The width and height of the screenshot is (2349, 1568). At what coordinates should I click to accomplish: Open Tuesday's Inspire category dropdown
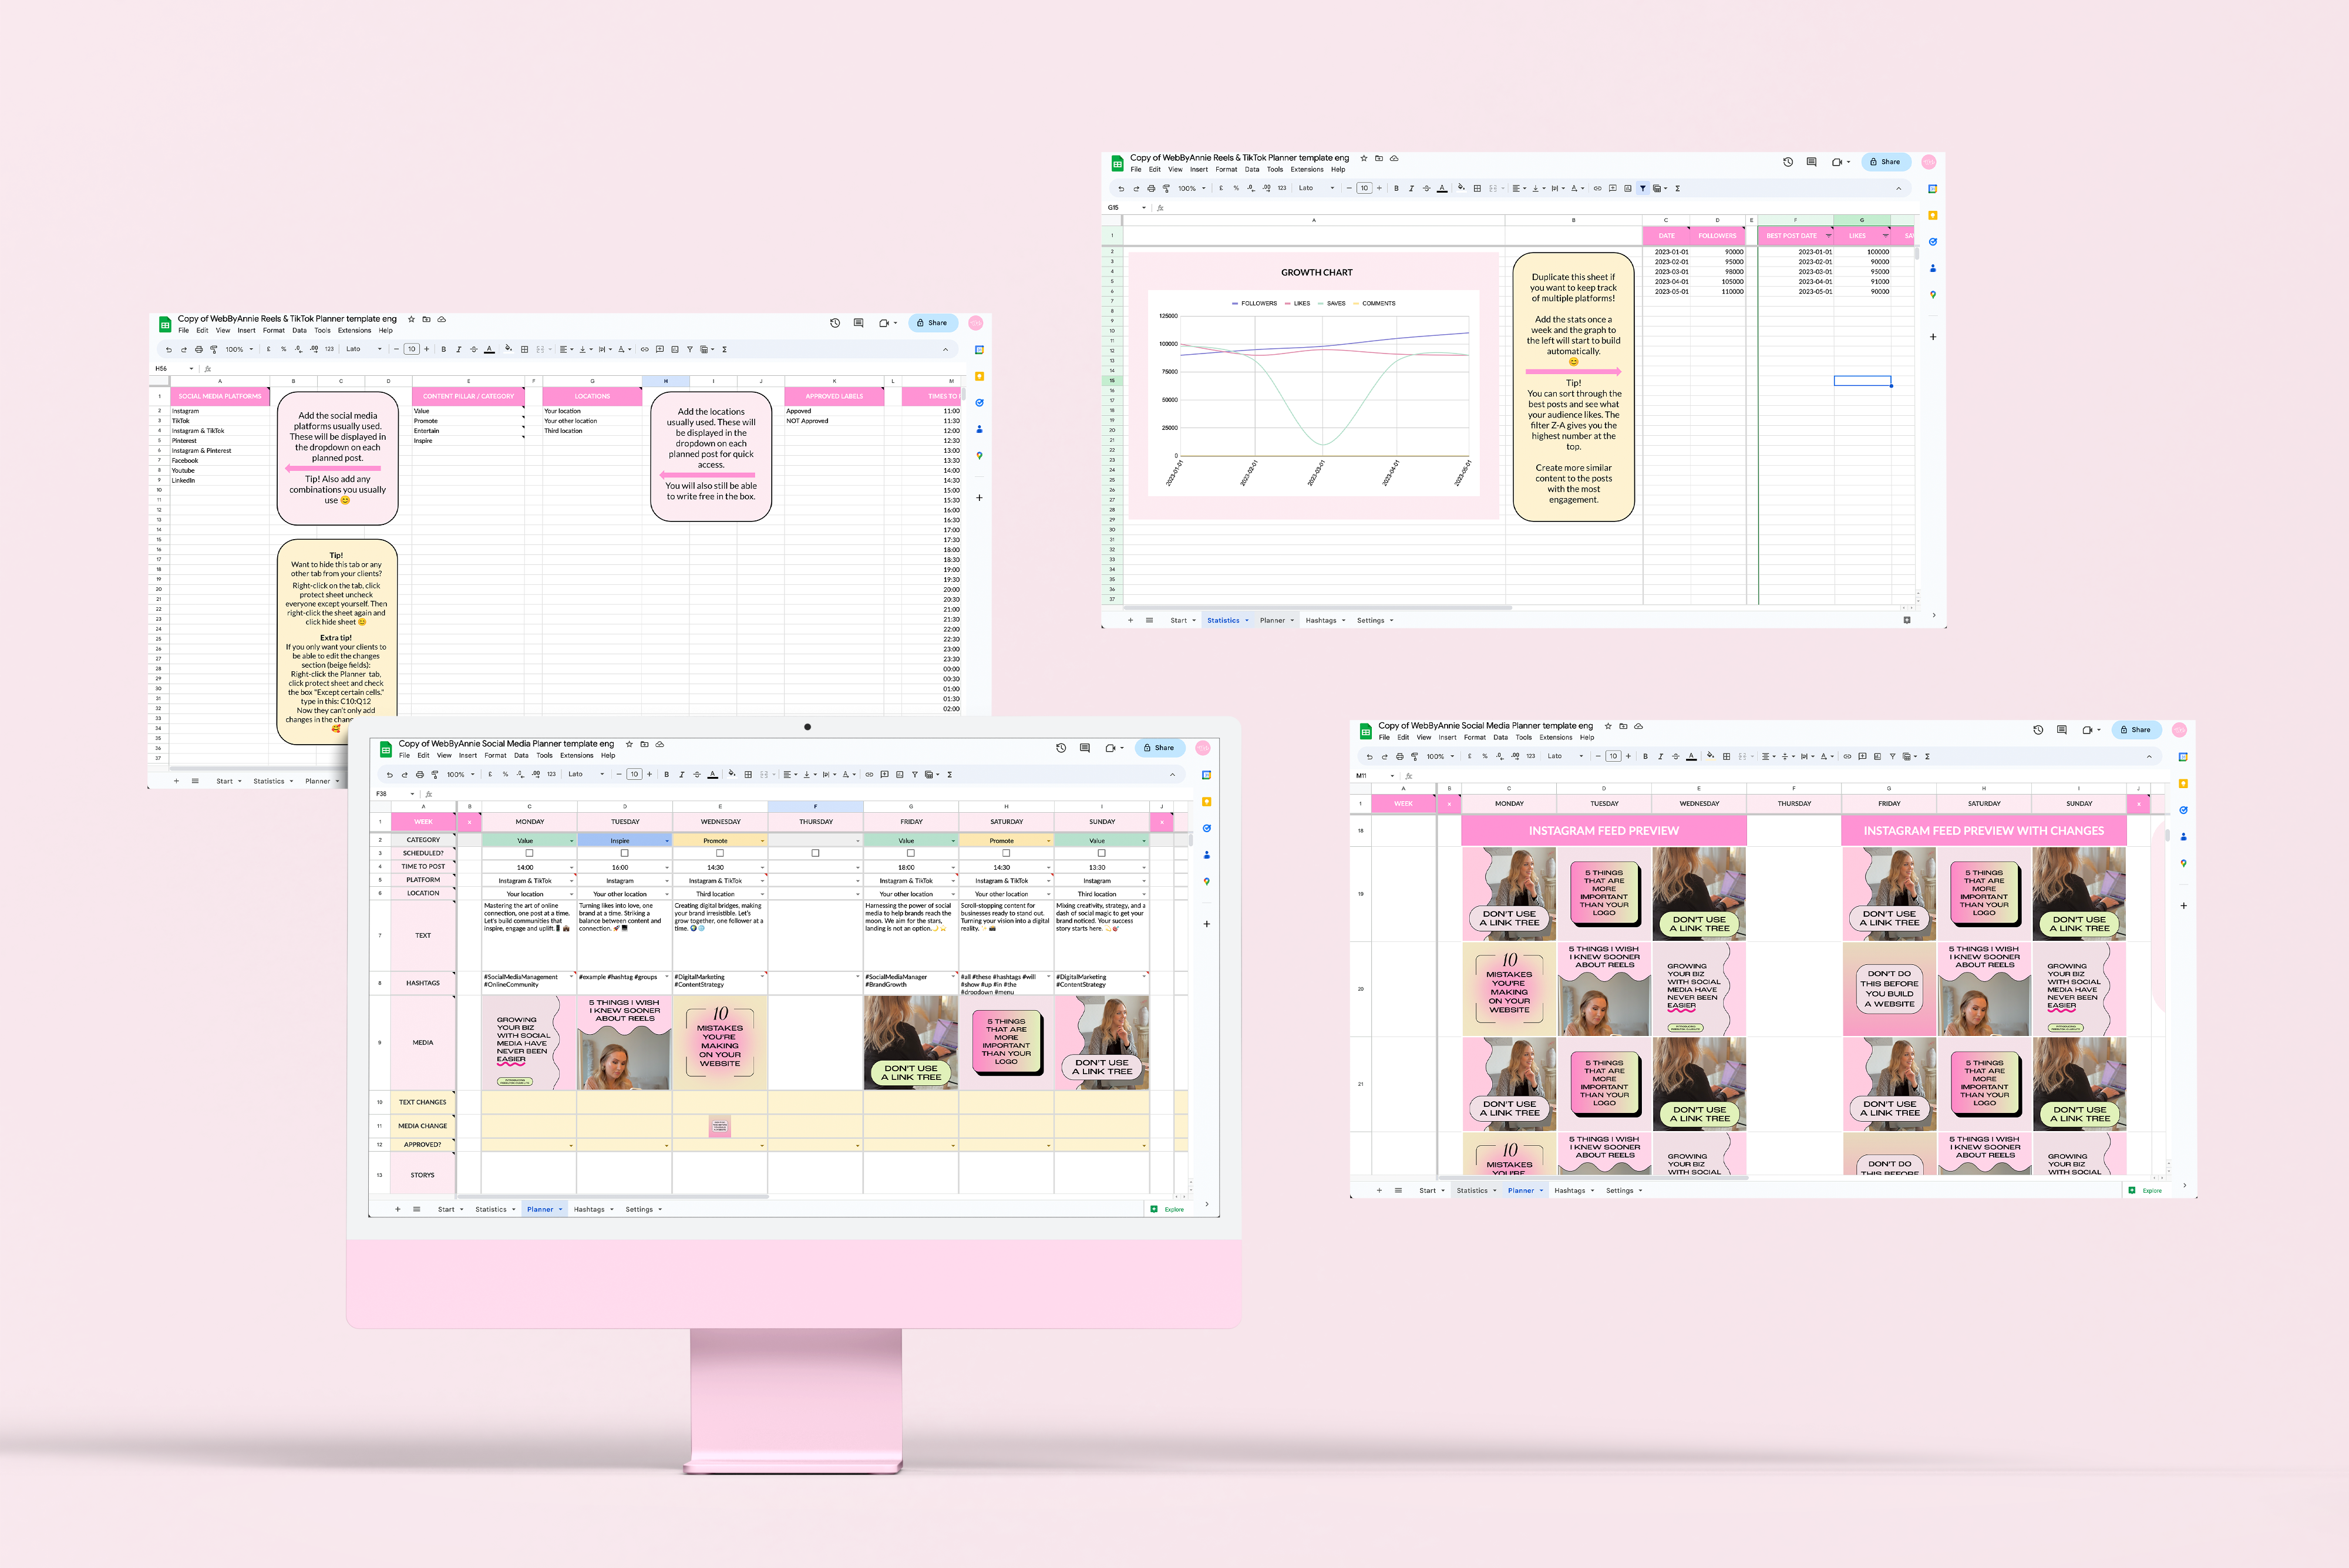(667, 841)
